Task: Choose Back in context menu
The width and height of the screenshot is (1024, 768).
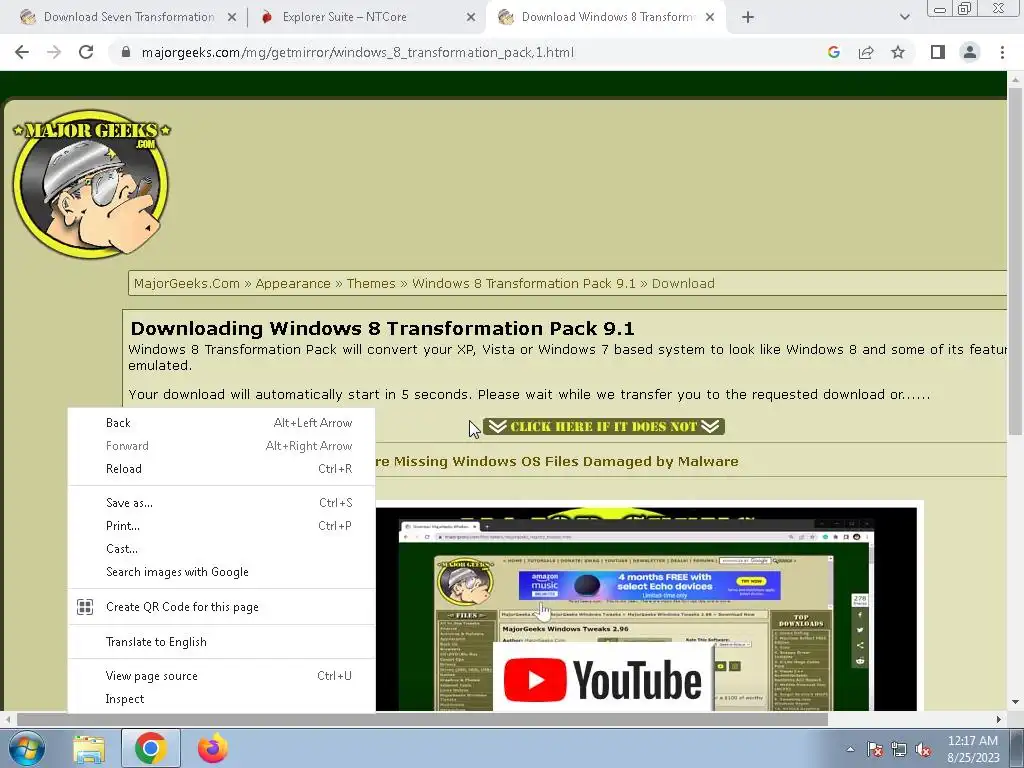Action: (x=221, y=423)
